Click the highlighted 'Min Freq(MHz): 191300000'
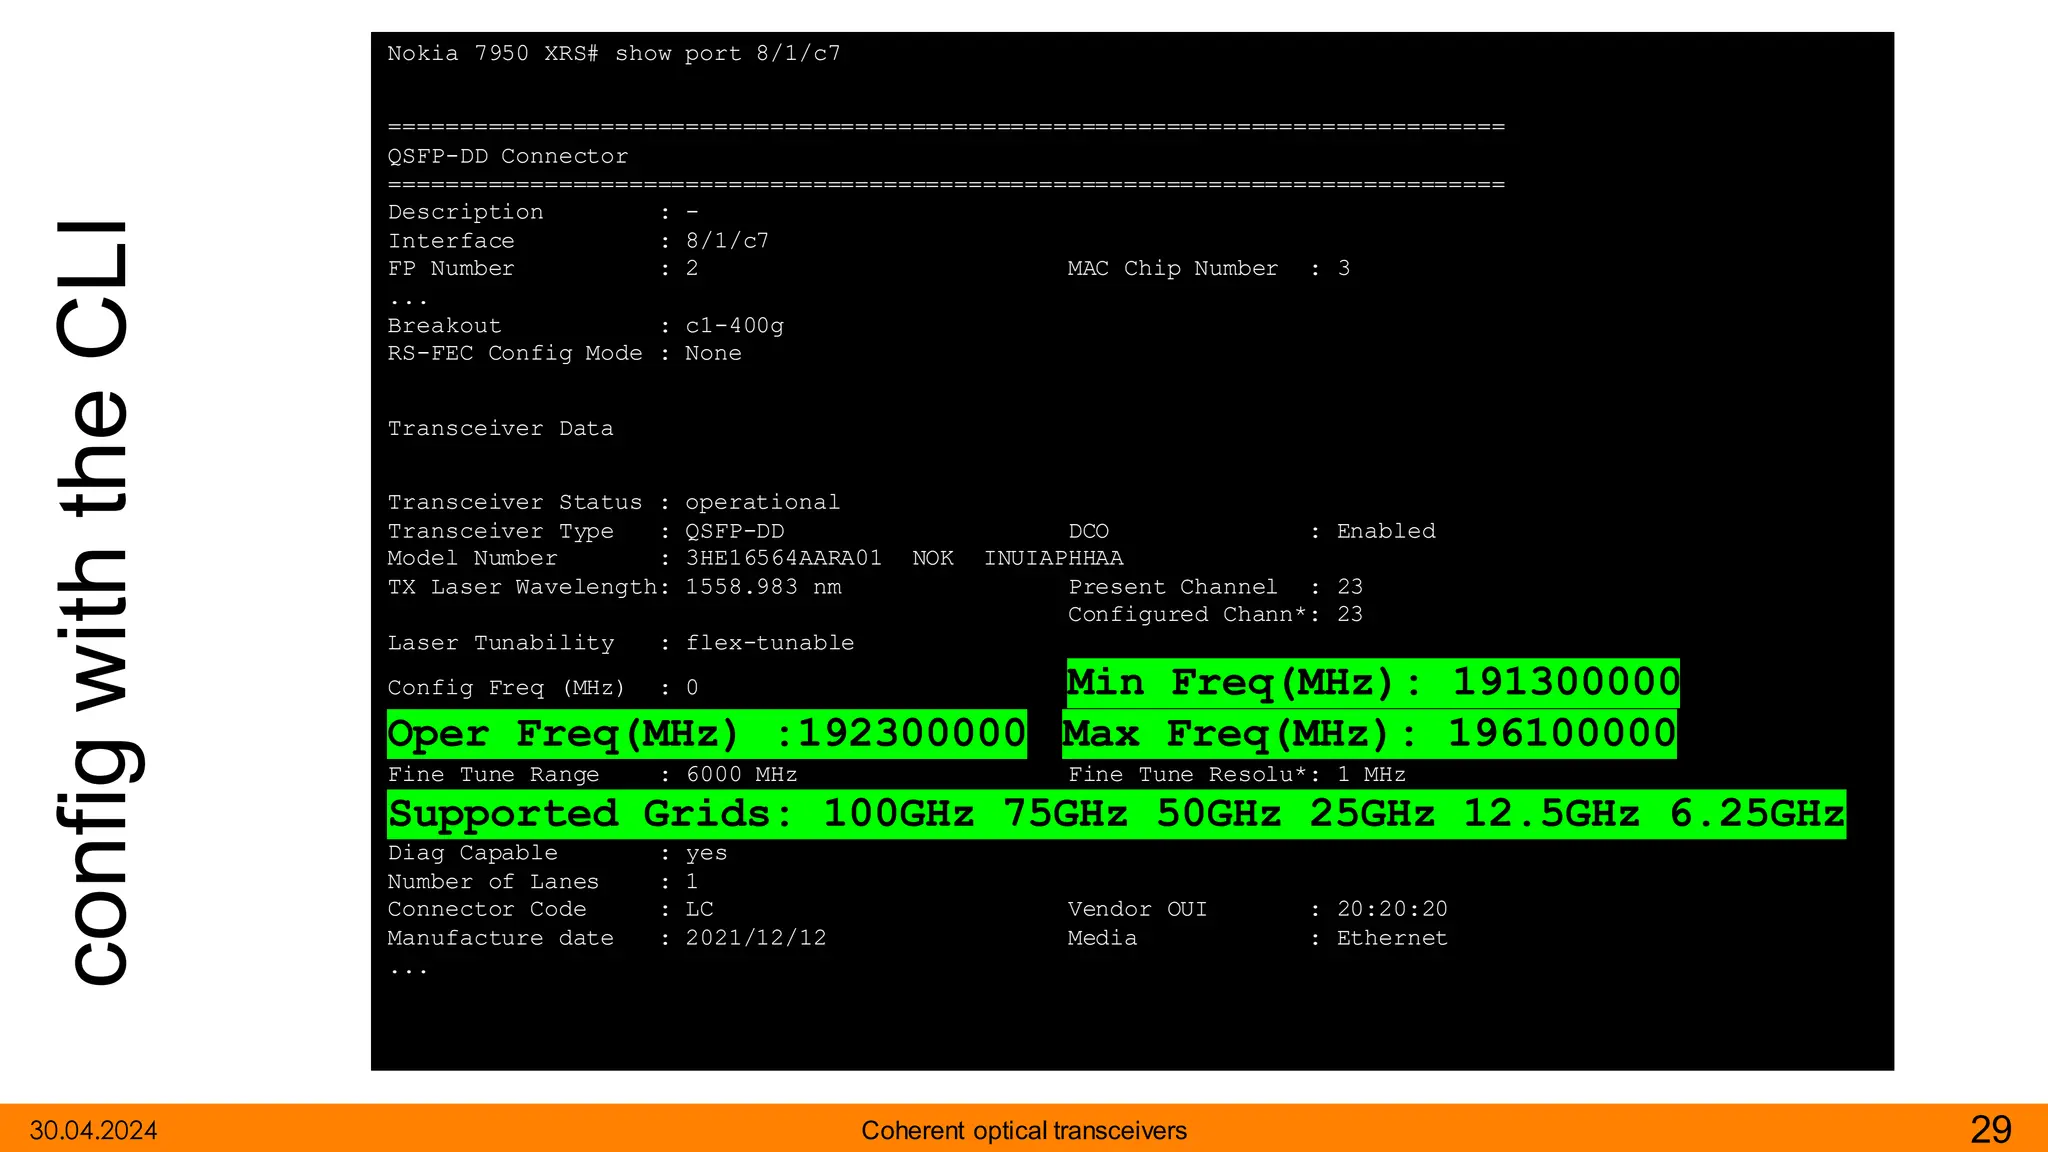The image size is (2048, 1152). [1373, 683]
